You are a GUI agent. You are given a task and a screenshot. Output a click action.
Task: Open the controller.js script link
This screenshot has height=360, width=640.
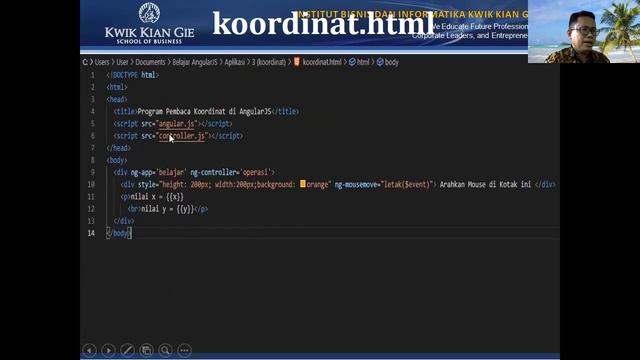tap(182, 136)
